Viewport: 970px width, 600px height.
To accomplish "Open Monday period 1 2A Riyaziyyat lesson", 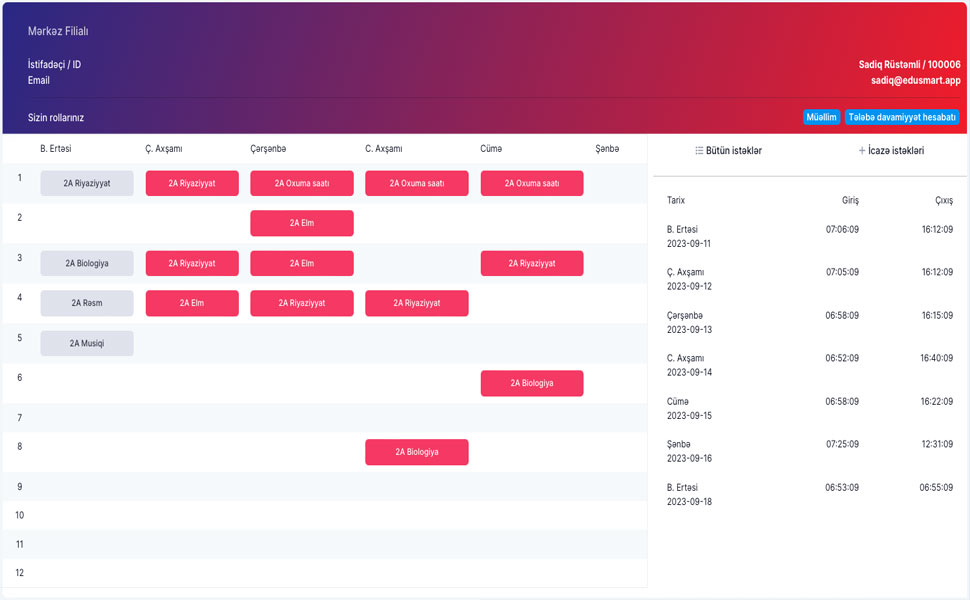I will pos(87,183).
